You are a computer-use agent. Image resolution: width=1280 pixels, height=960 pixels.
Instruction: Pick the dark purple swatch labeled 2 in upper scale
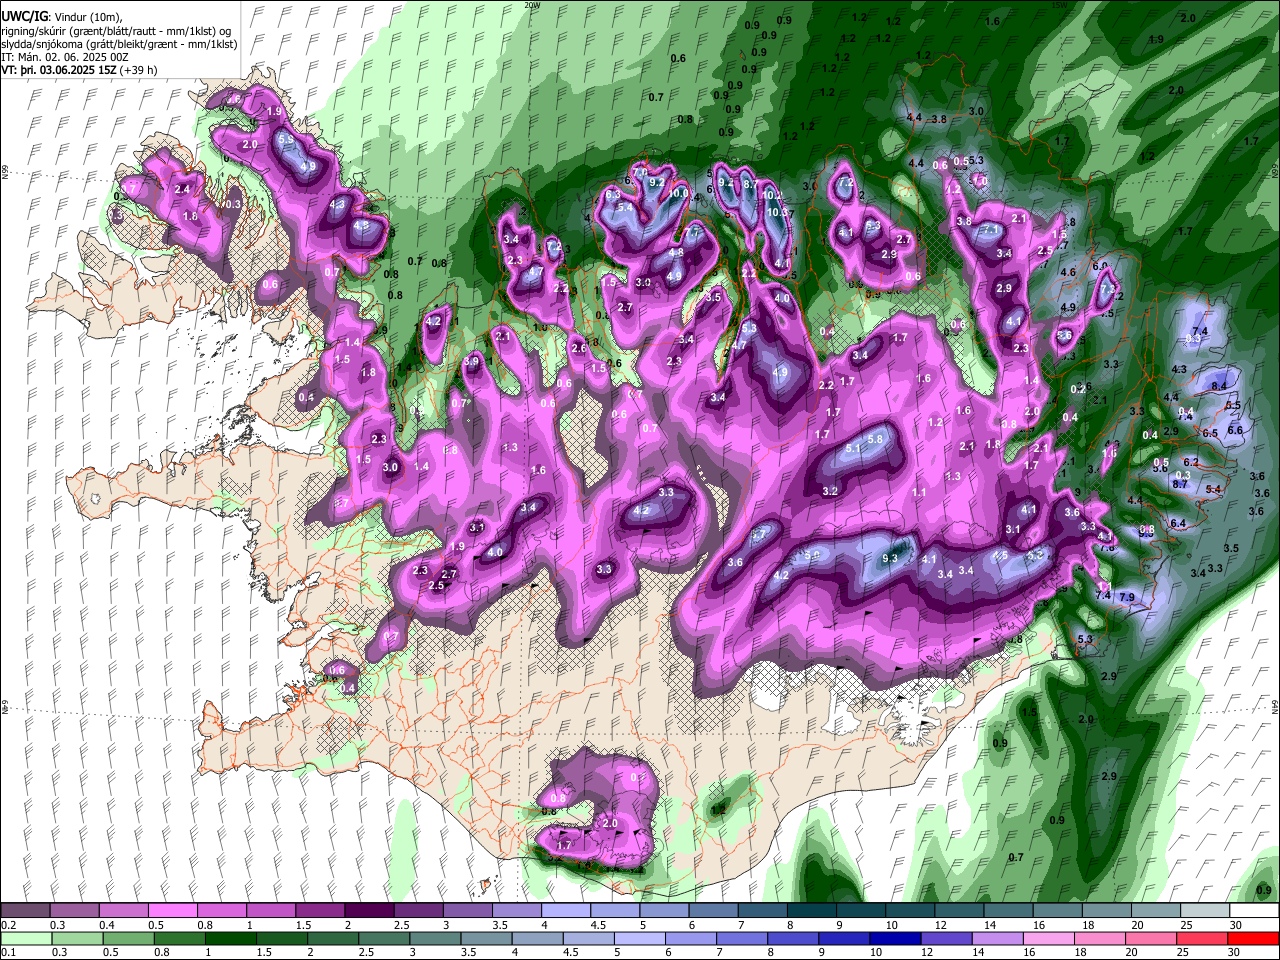coord(369,911)
